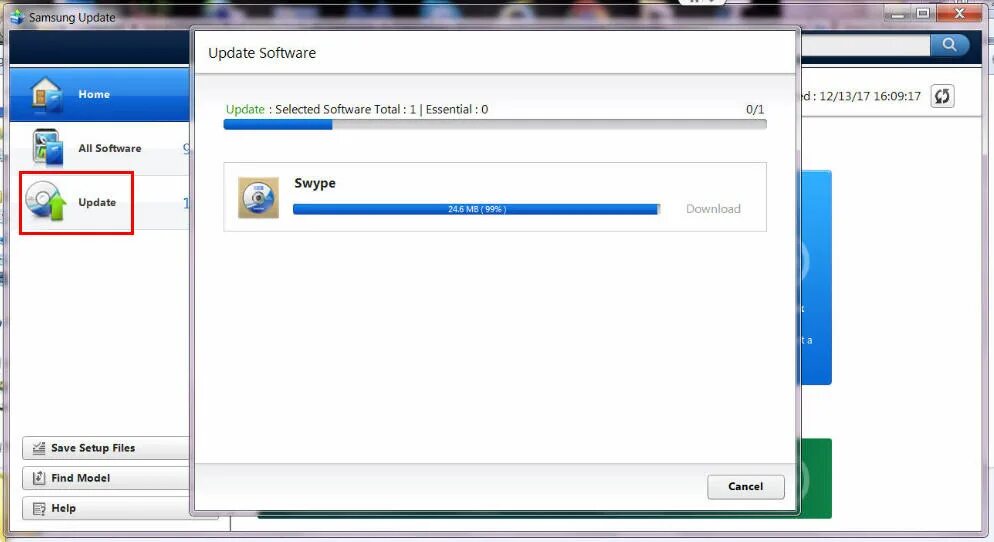Screen dimensions: 994x542
Task: Click the Find Model icon
Action: point(39,477)
